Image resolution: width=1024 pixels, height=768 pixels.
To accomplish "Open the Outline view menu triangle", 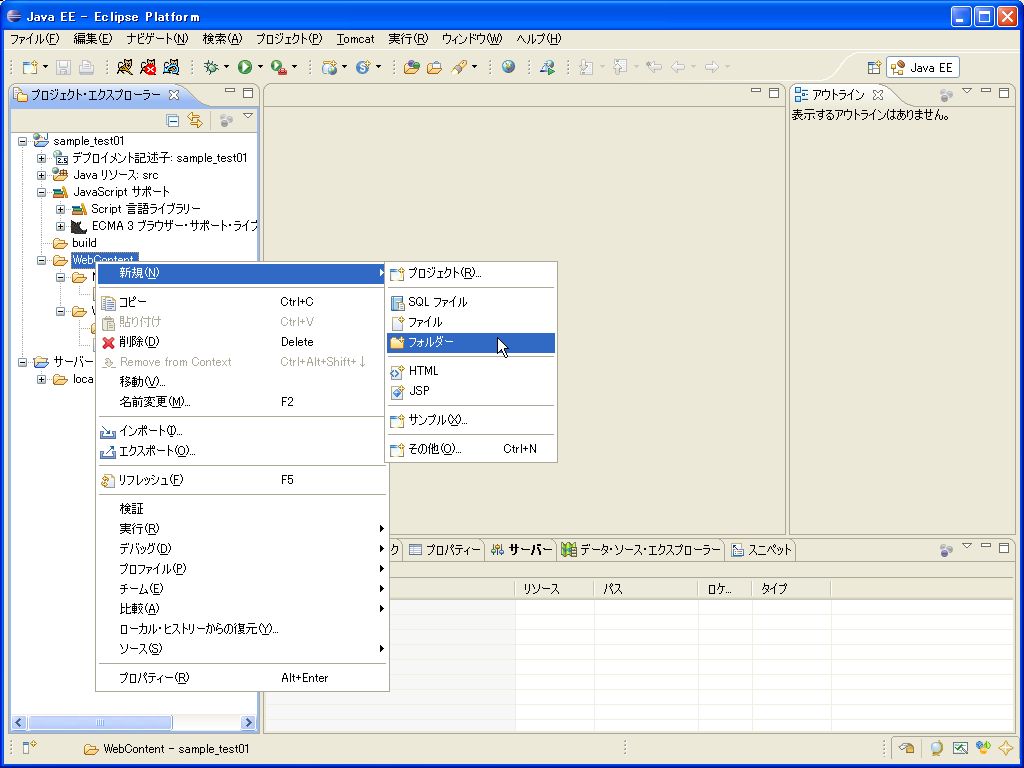I will tap(967, 91).
